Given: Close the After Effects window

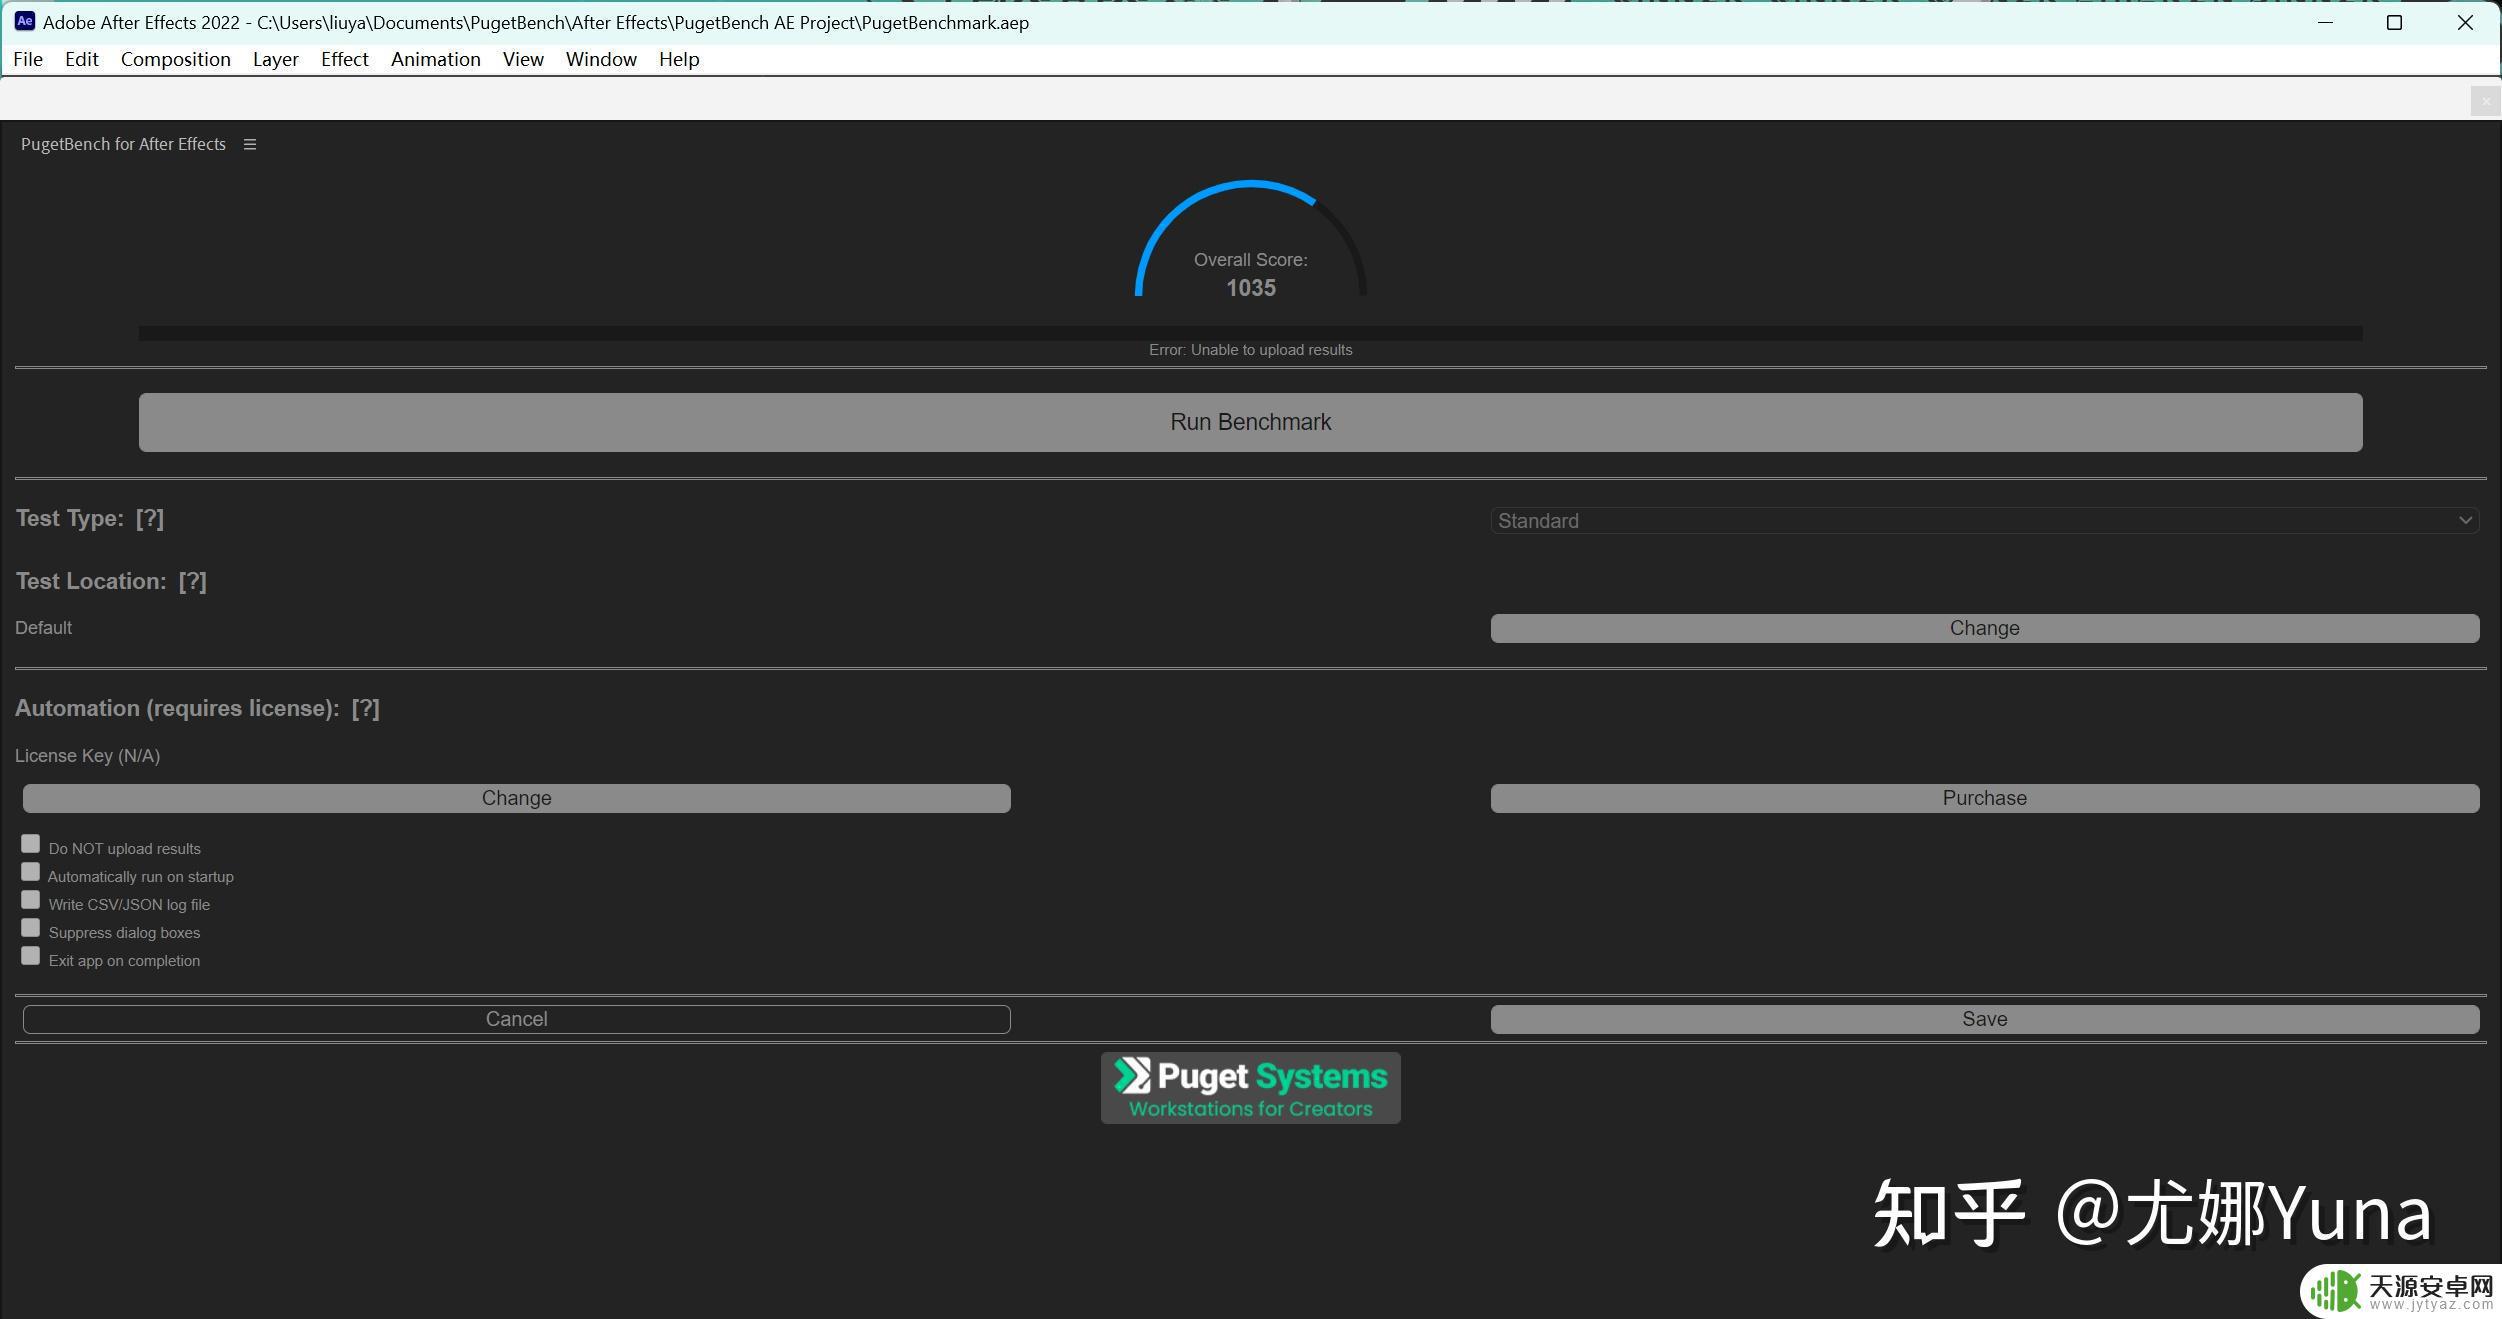Looking at the screenshot, I should [2465, 22].
